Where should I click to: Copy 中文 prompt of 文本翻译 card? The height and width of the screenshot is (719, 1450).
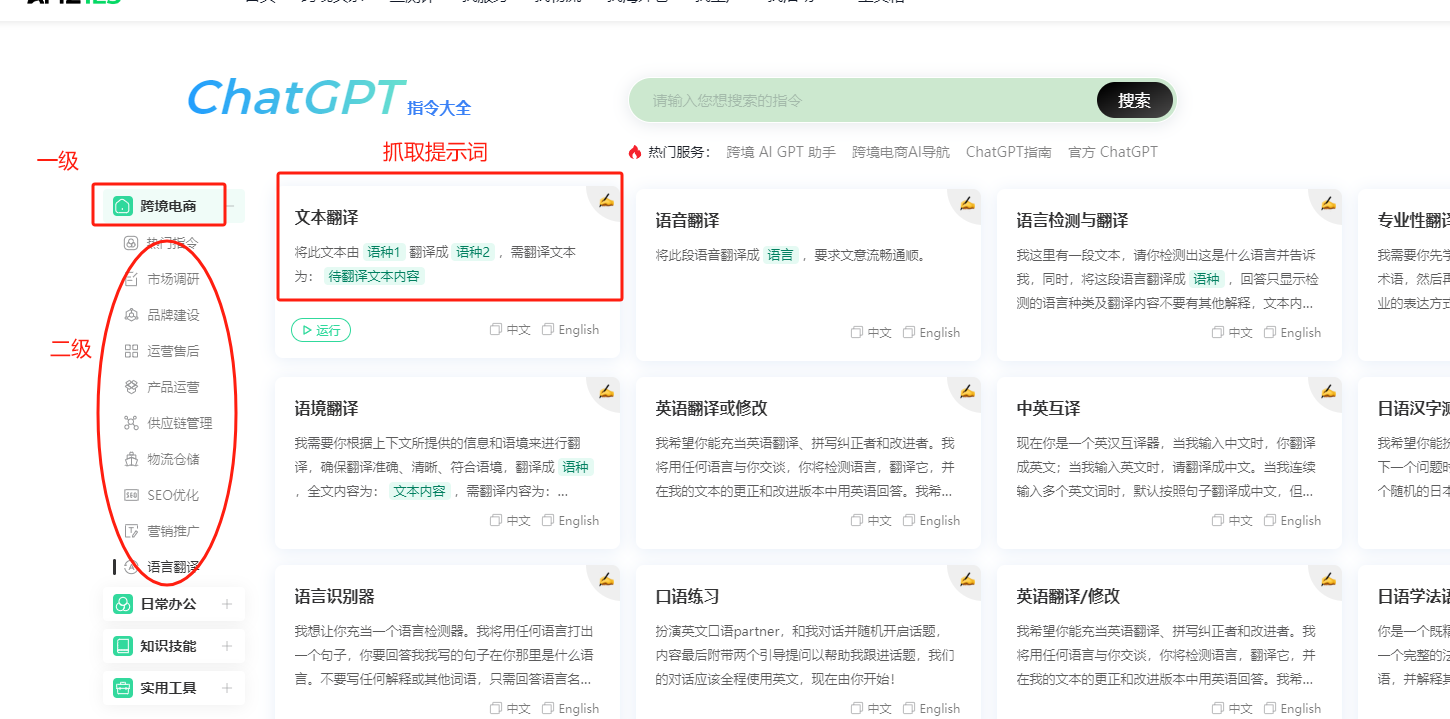510,330
